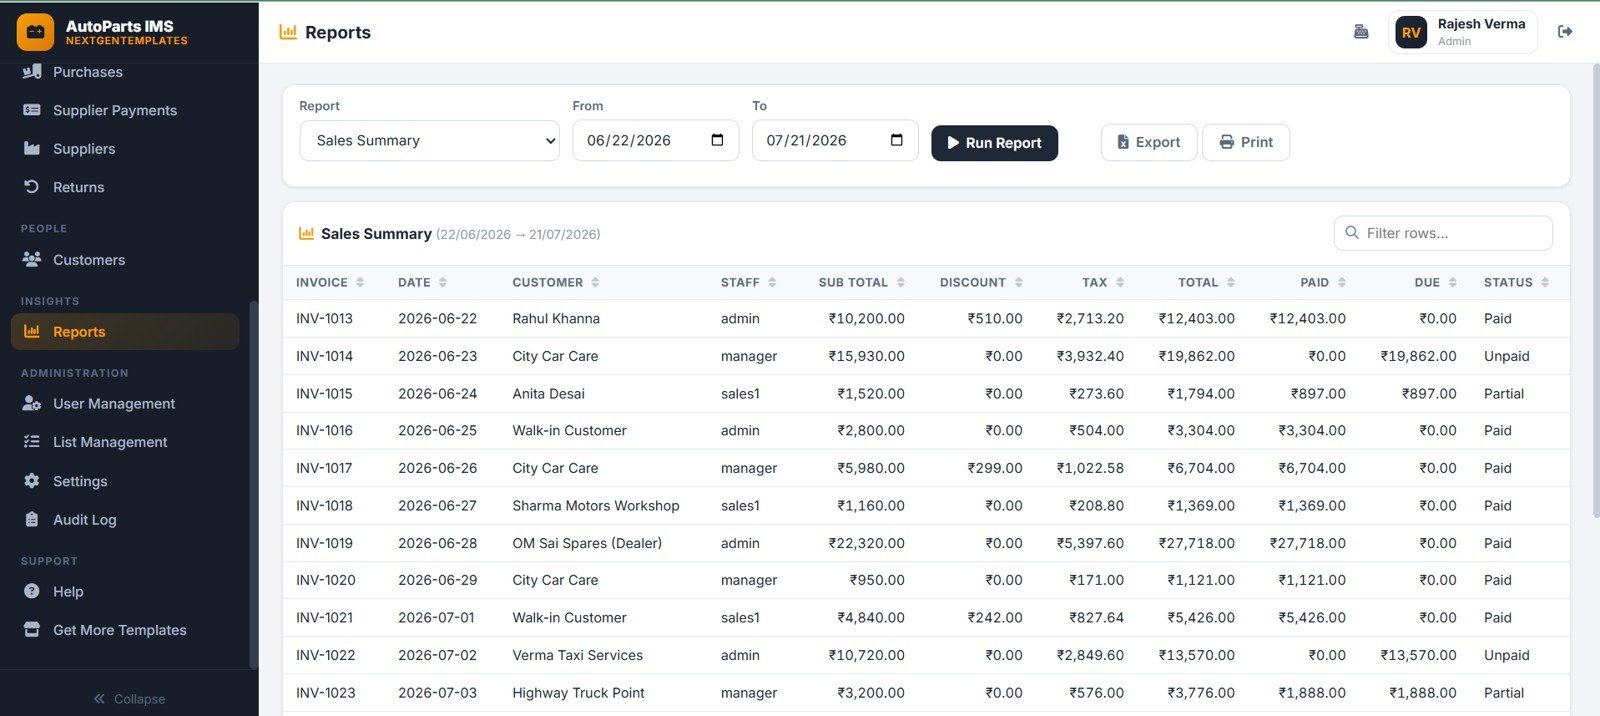
Task: Click the Filter rows search box
Action: click(1443, 233)
